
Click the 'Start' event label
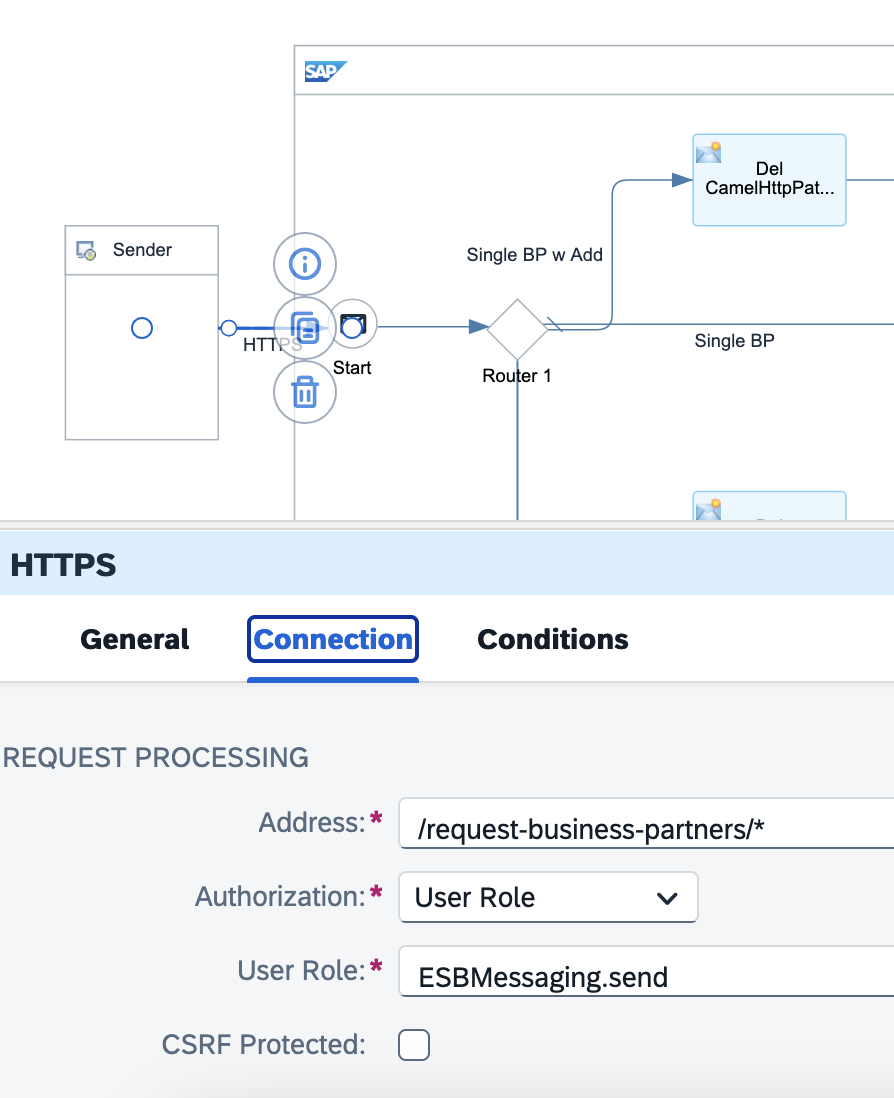[x=352, y=368]
